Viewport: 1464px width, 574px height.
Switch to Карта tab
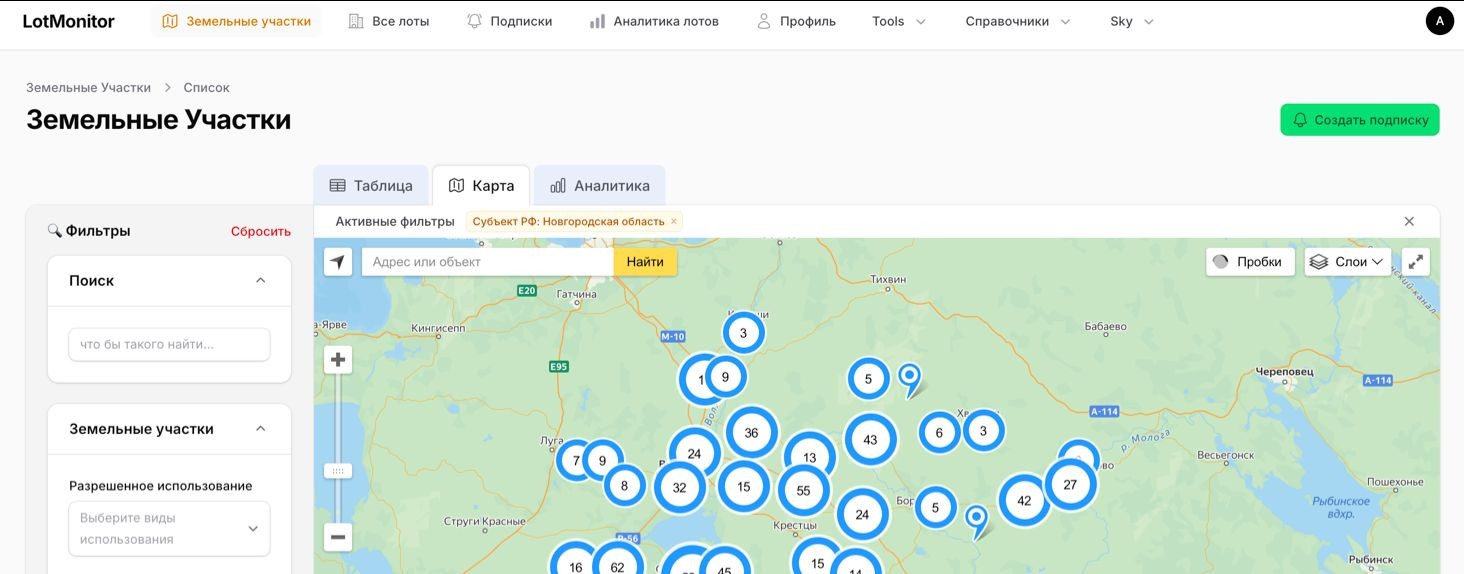click(481, 186)
